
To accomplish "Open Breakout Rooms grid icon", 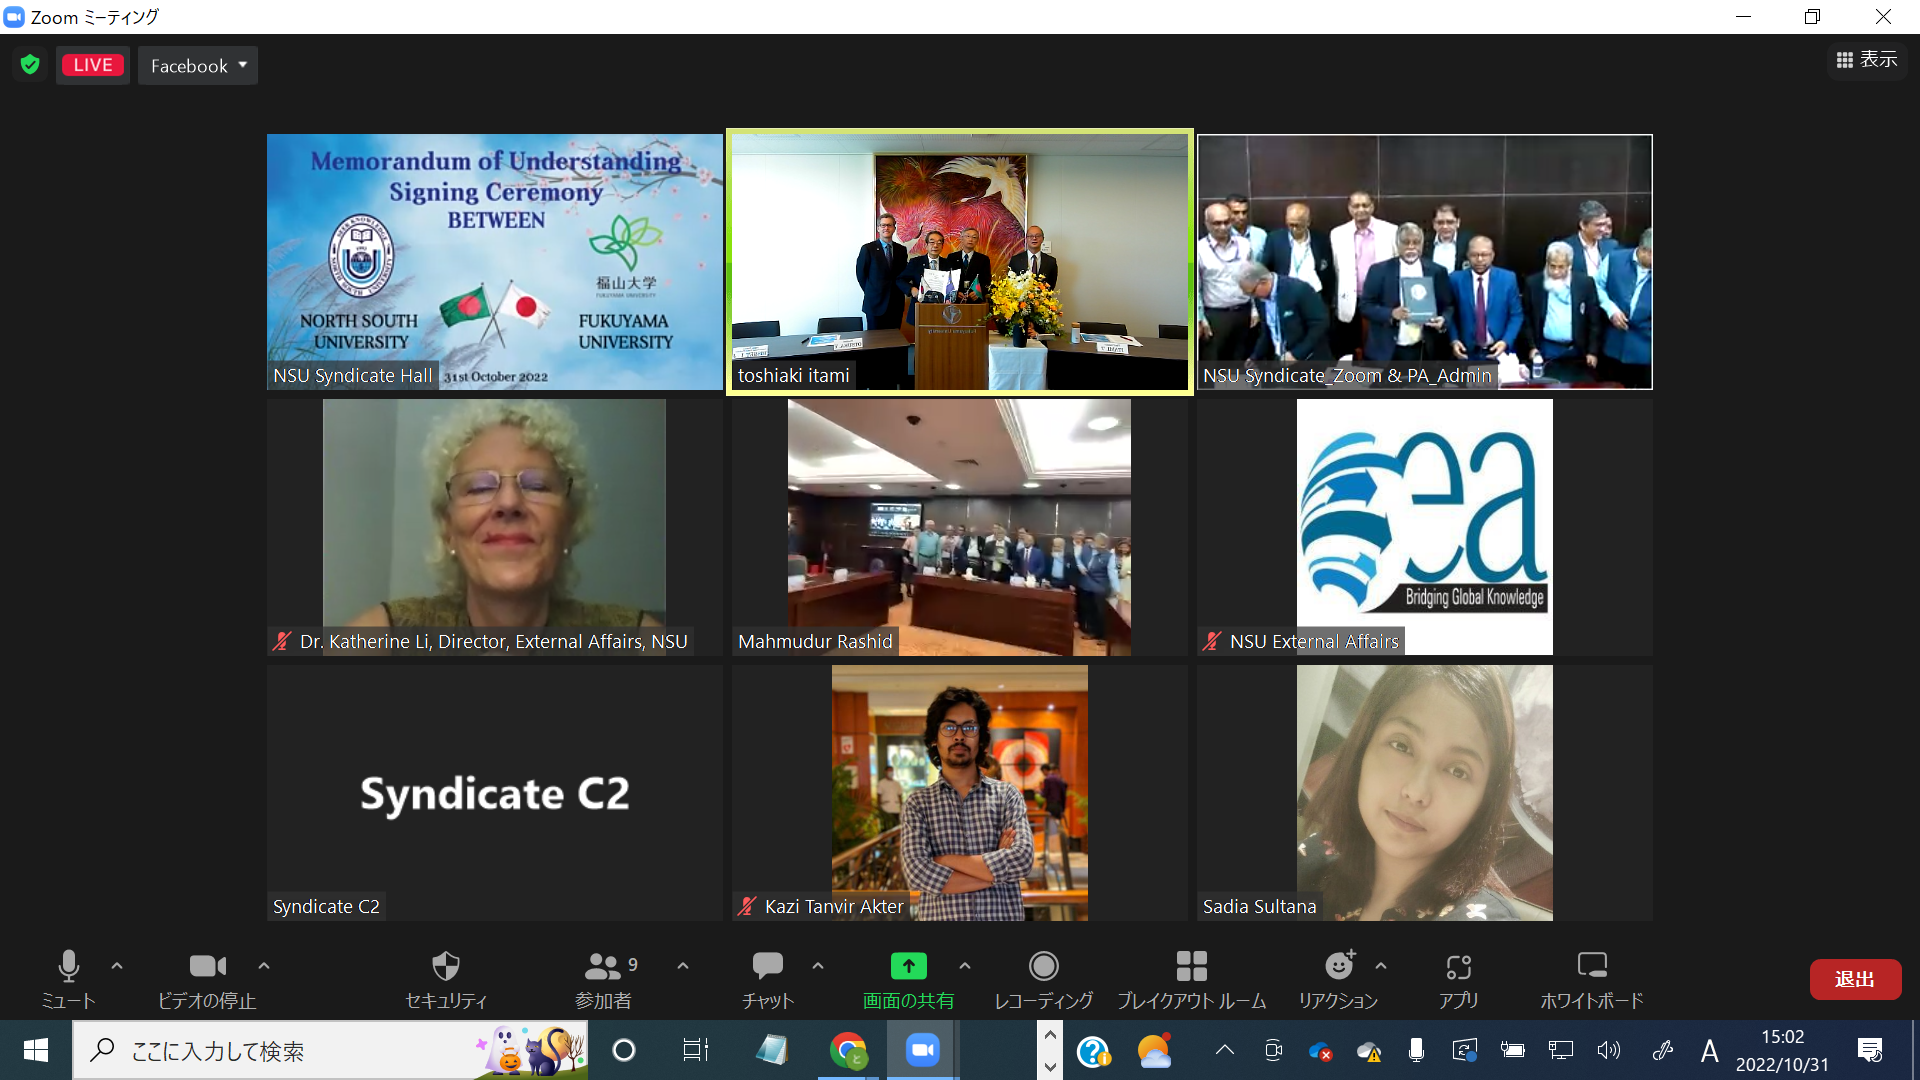I will [1191, 967].
